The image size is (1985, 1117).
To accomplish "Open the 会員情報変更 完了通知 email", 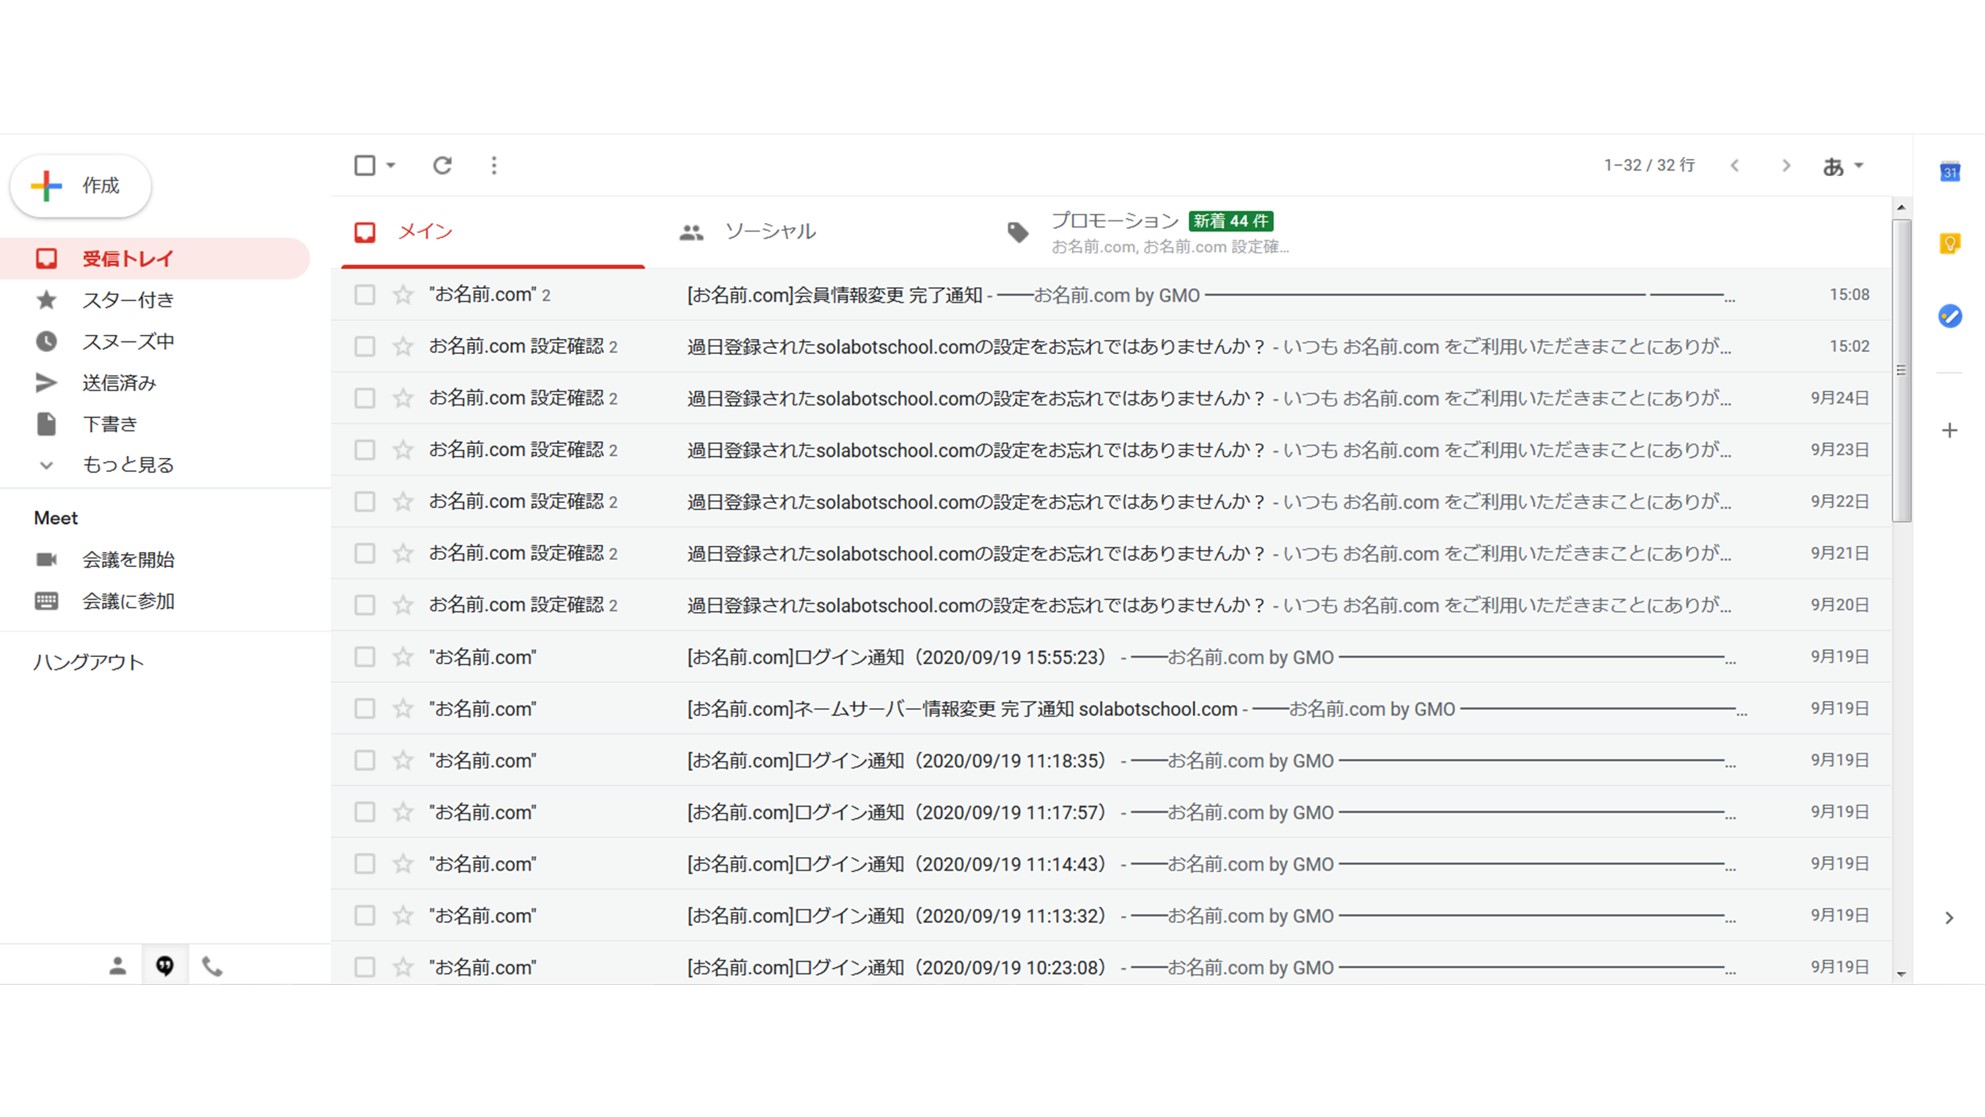I will 1112,295.
